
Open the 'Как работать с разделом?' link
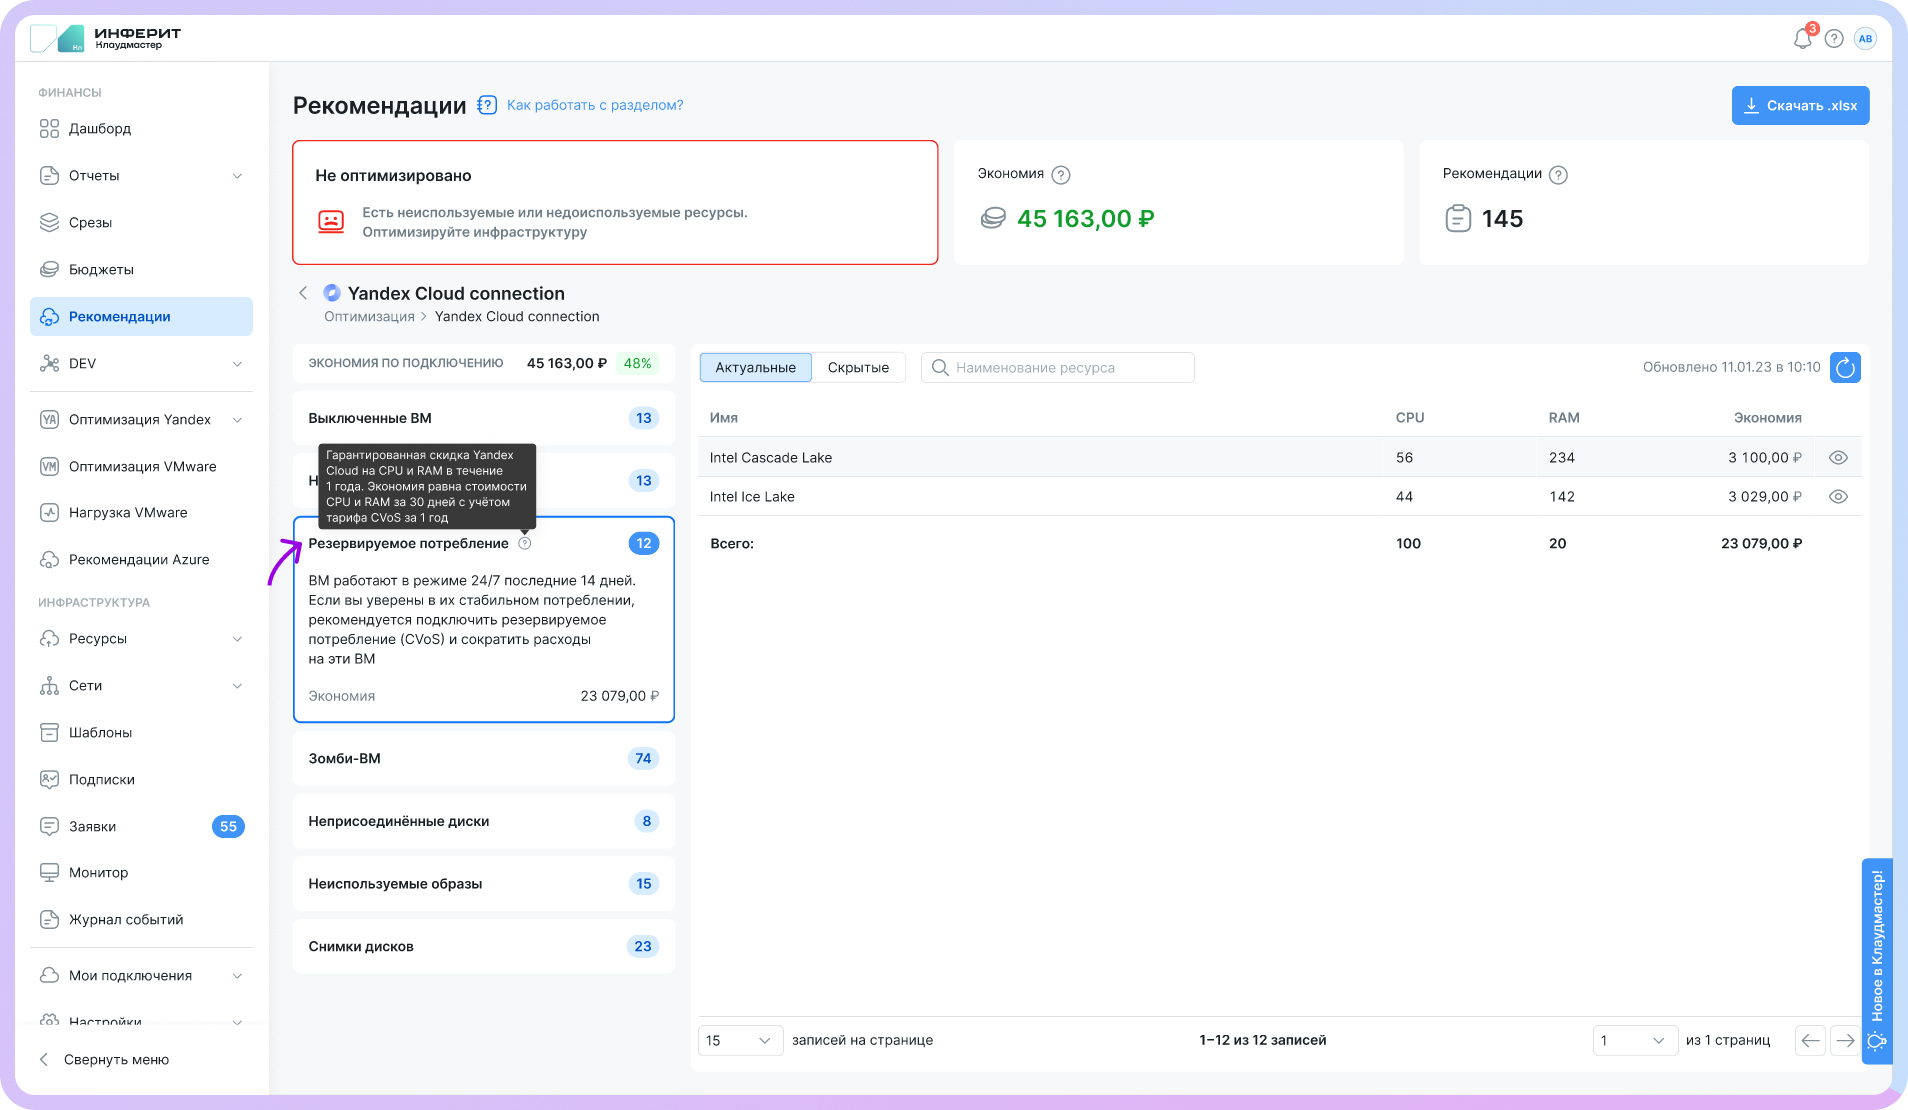(595, 105)
